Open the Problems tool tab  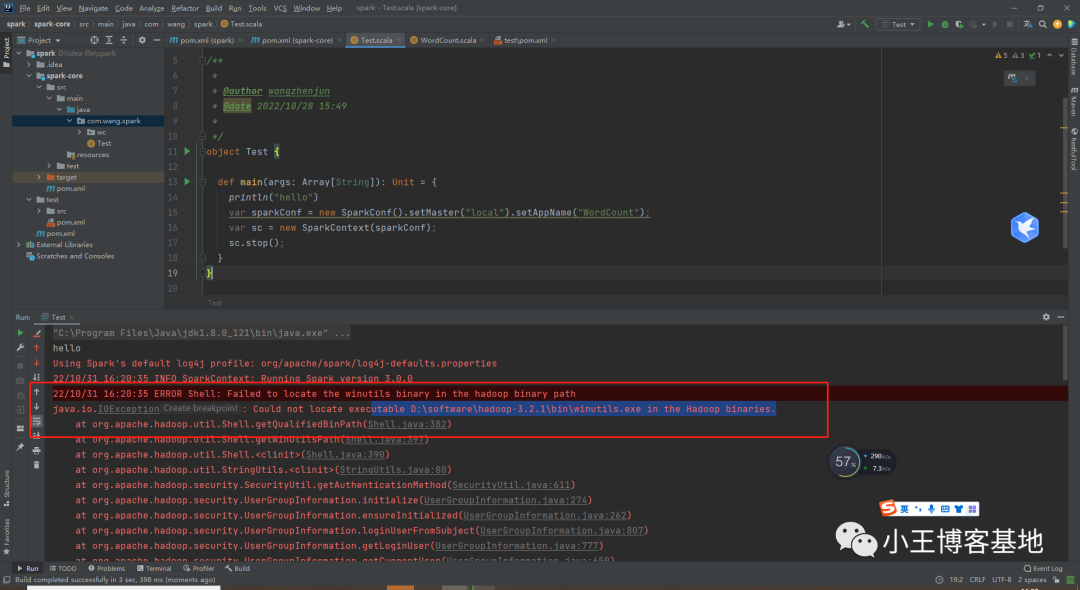tap(107, 569)
